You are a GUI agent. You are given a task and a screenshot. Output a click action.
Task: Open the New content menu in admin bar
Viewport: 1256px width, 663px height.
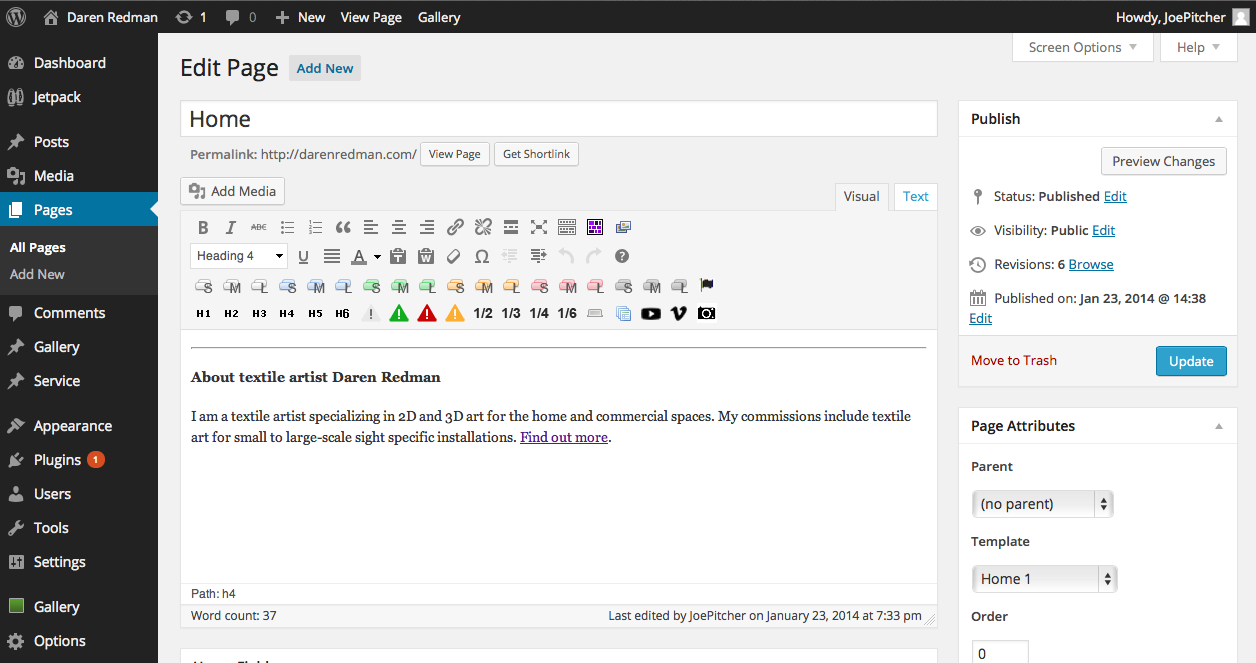[300, 17]
